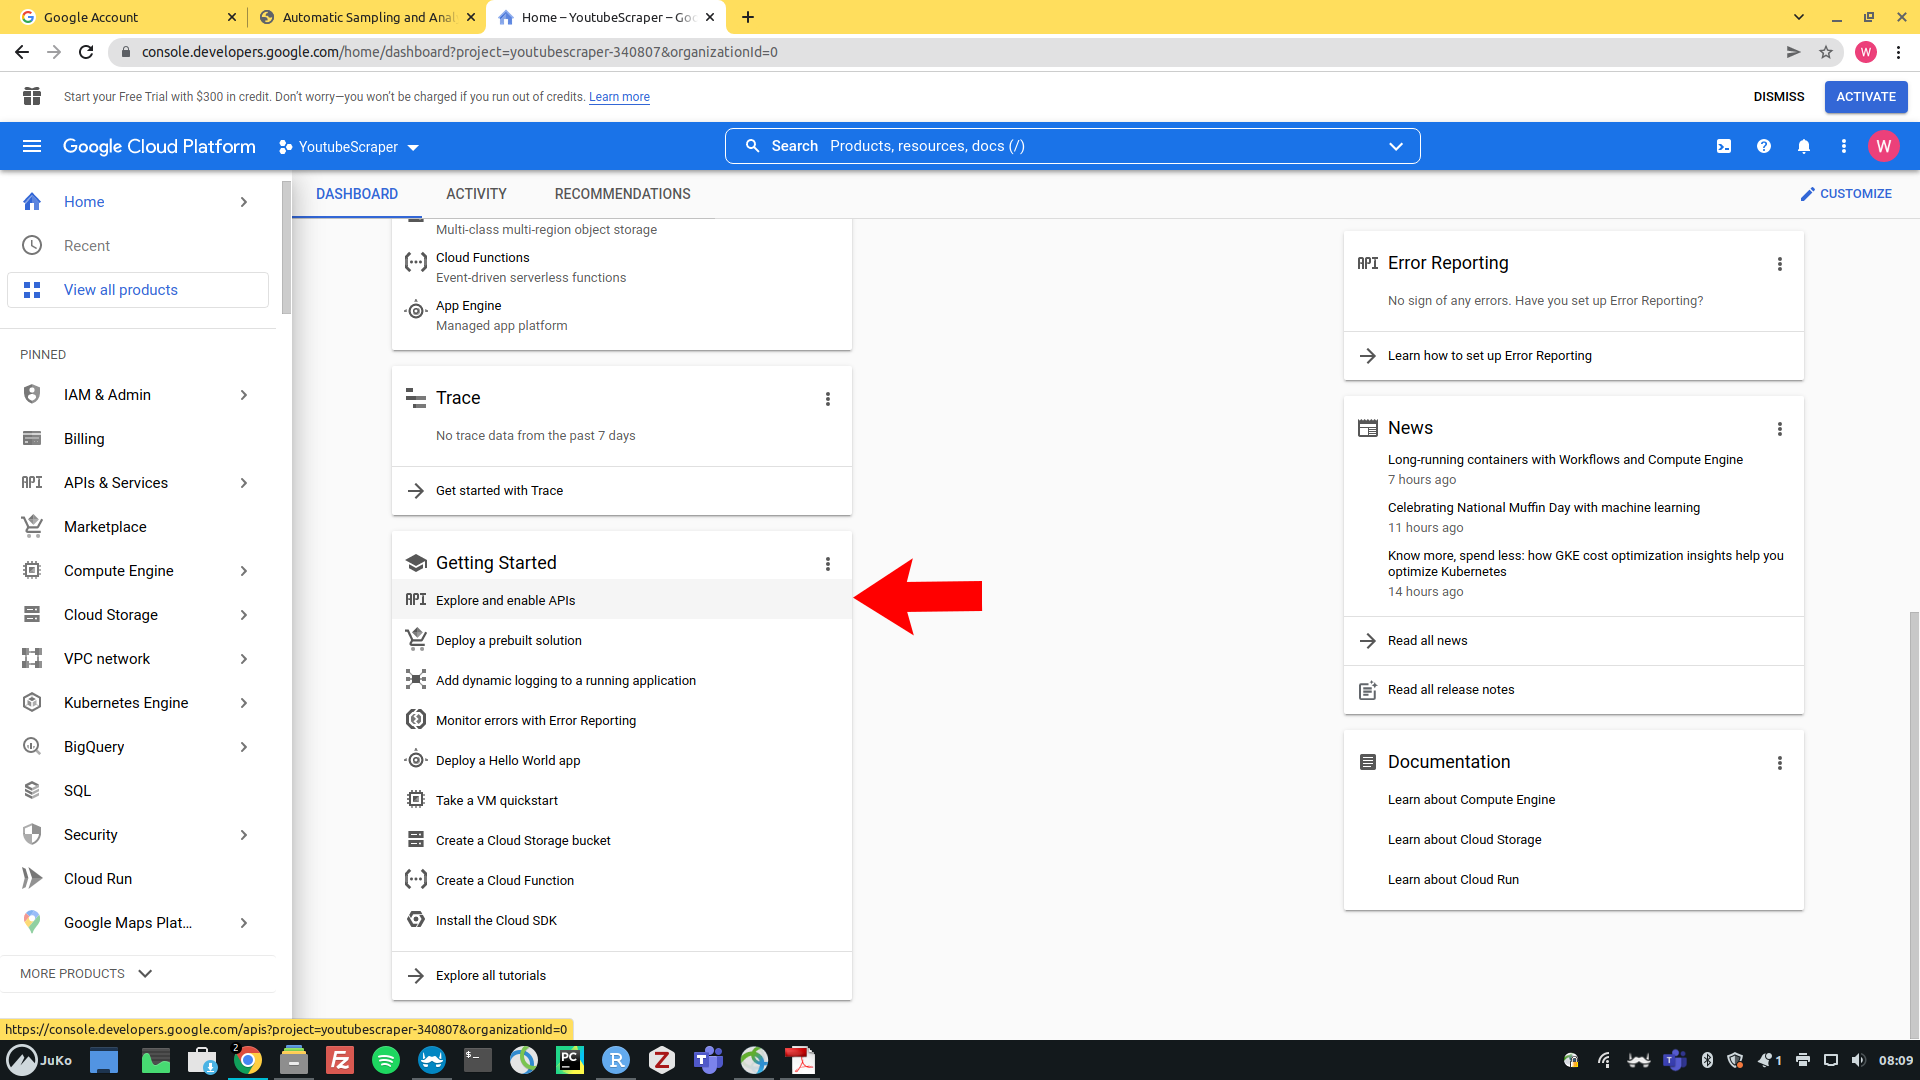Image resolution: width=1920 pixels, height=1080 pixels.
Task: Click the ACTIVATE free trial button
Action: click(x=1866, y=97)
